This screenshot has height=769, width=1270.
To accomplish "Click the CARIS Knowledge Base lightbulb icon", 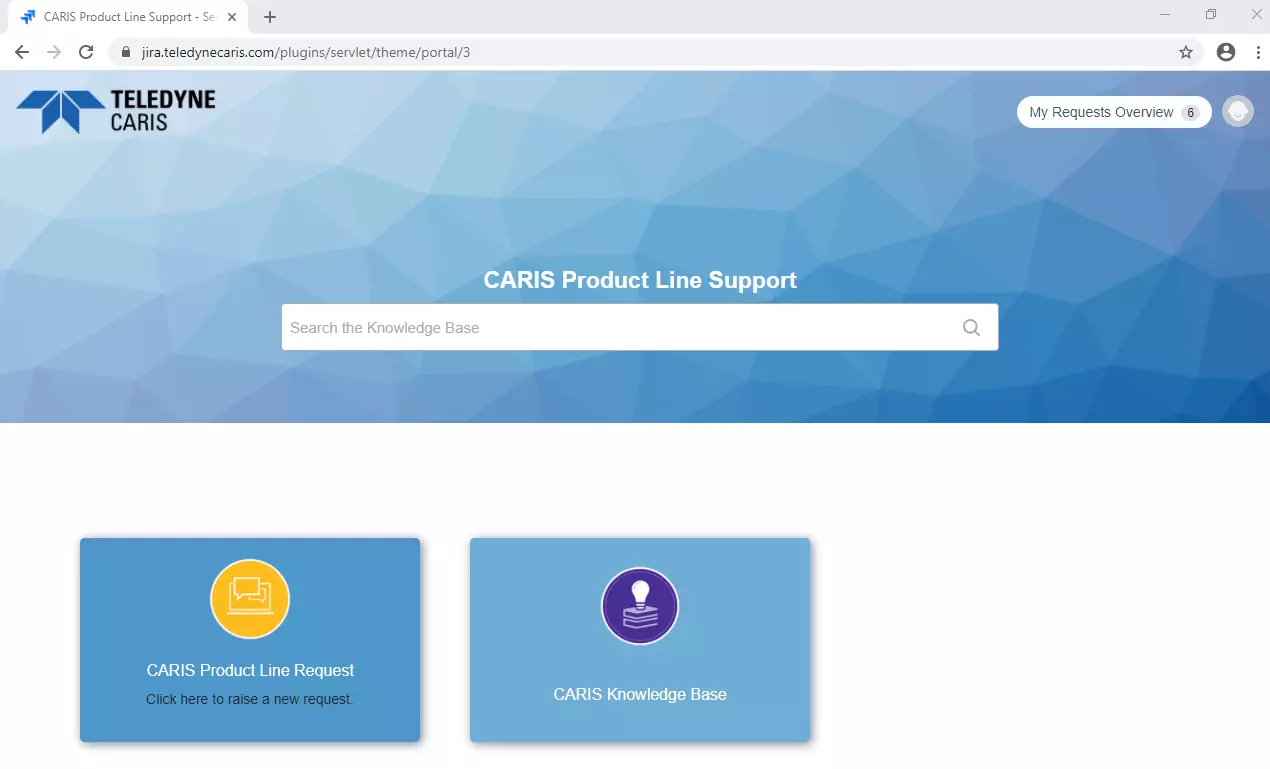I will pos(639,605).
